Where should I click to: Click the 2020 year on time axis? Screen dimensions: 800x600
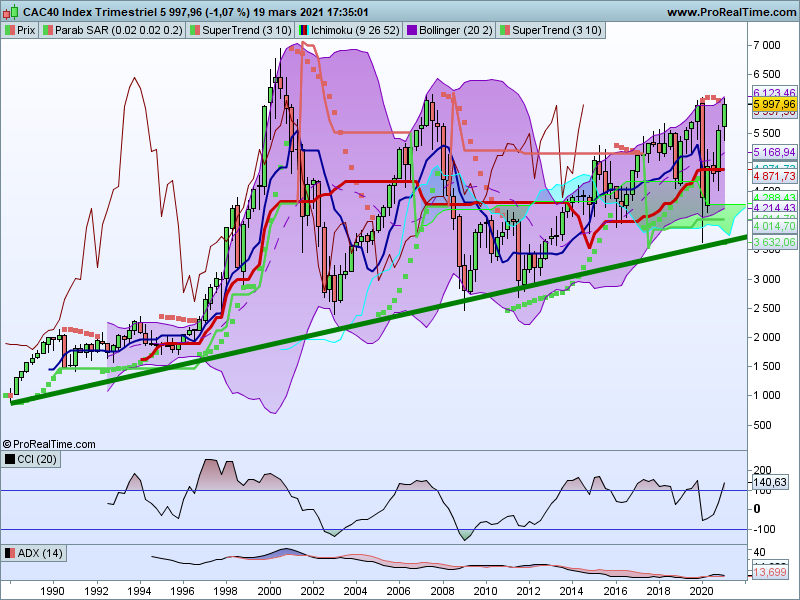click(701, 591)
